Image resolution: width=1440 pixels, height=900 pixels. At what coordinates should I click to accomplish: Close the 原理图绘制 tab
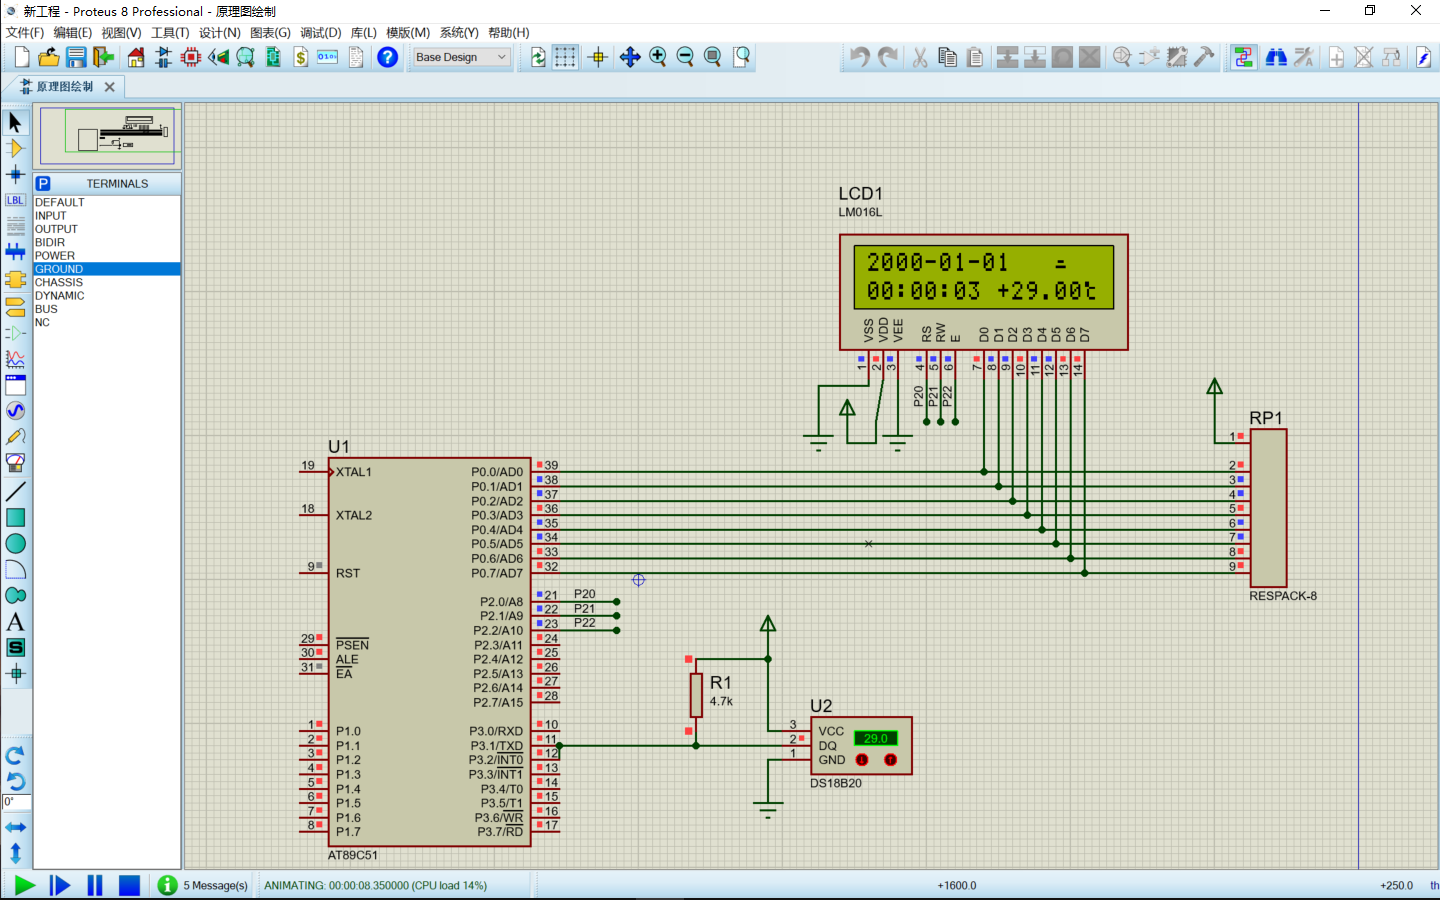coord(110,87)
